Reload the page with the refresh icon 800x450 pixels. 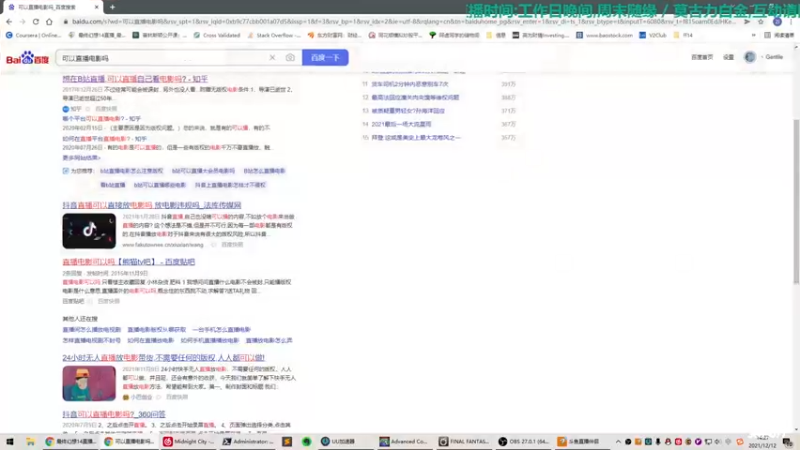tap(36, 21)
